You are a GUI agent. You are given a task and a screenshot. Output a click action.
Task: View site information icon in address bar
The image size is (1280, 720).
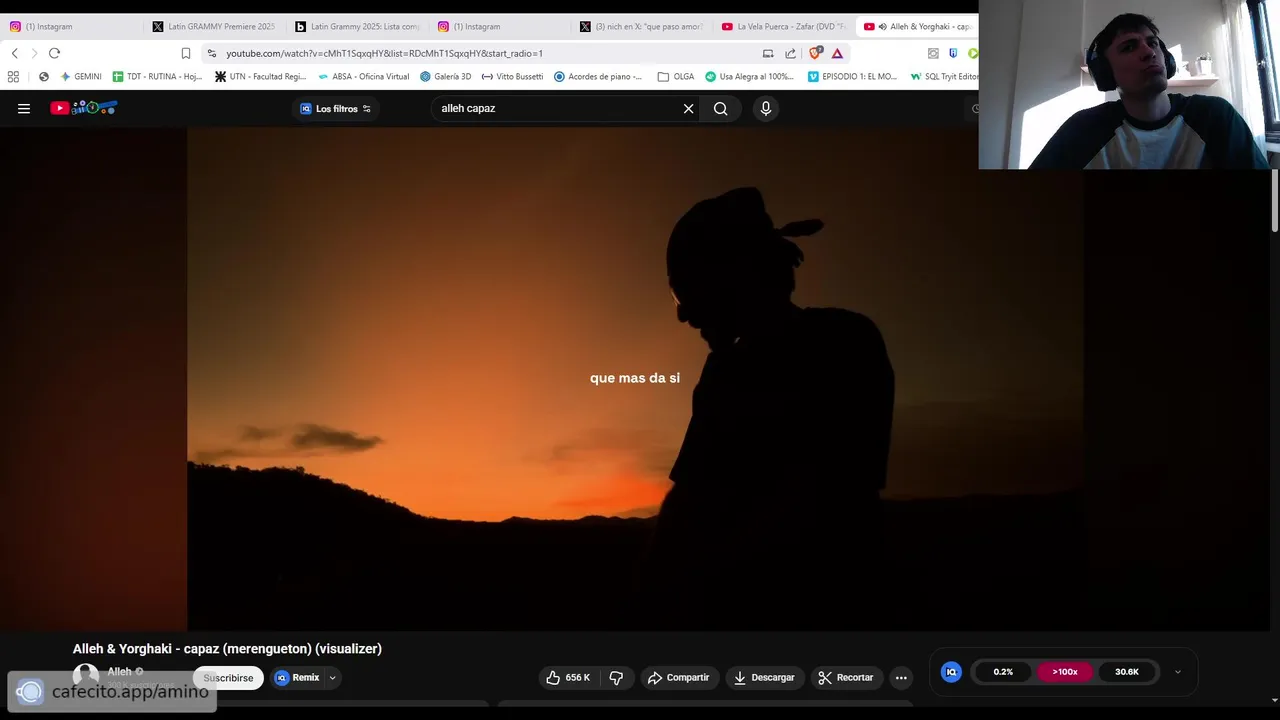point(211,53)
